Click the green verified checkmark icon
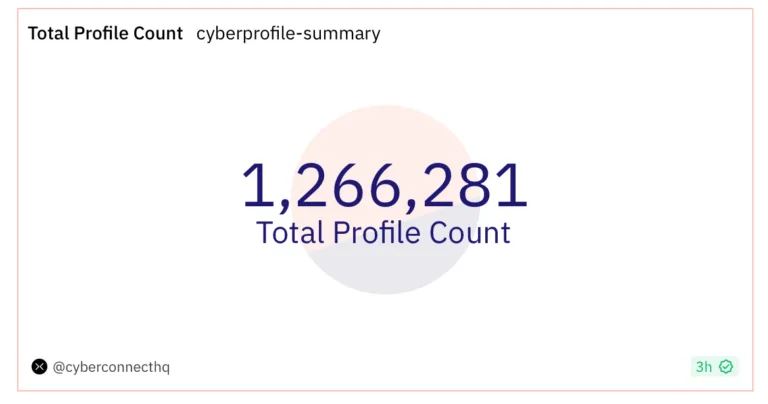The width and height of the screenshot is (768, 404). pos(726,367)
